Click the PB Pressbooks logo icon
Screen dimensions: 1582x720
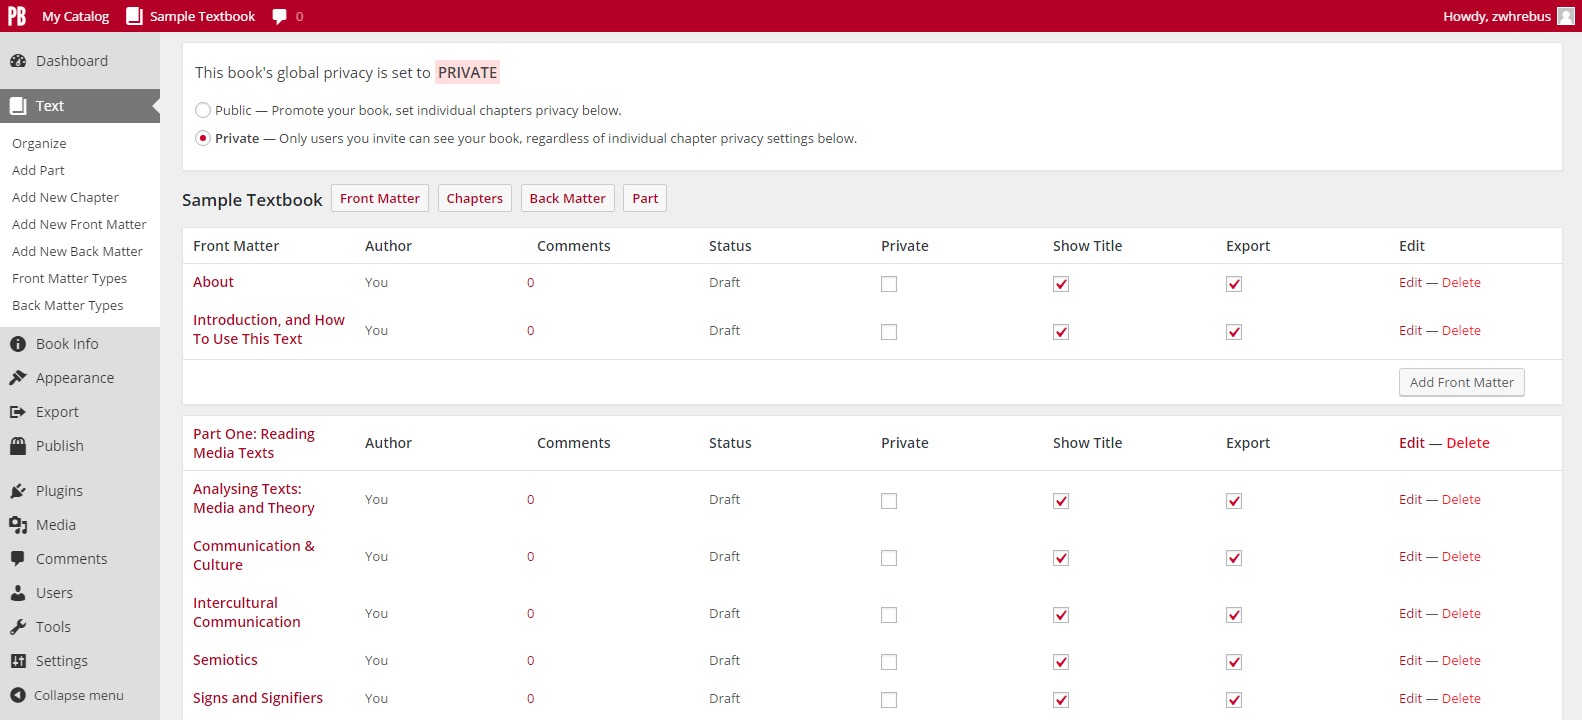point(17,16)
